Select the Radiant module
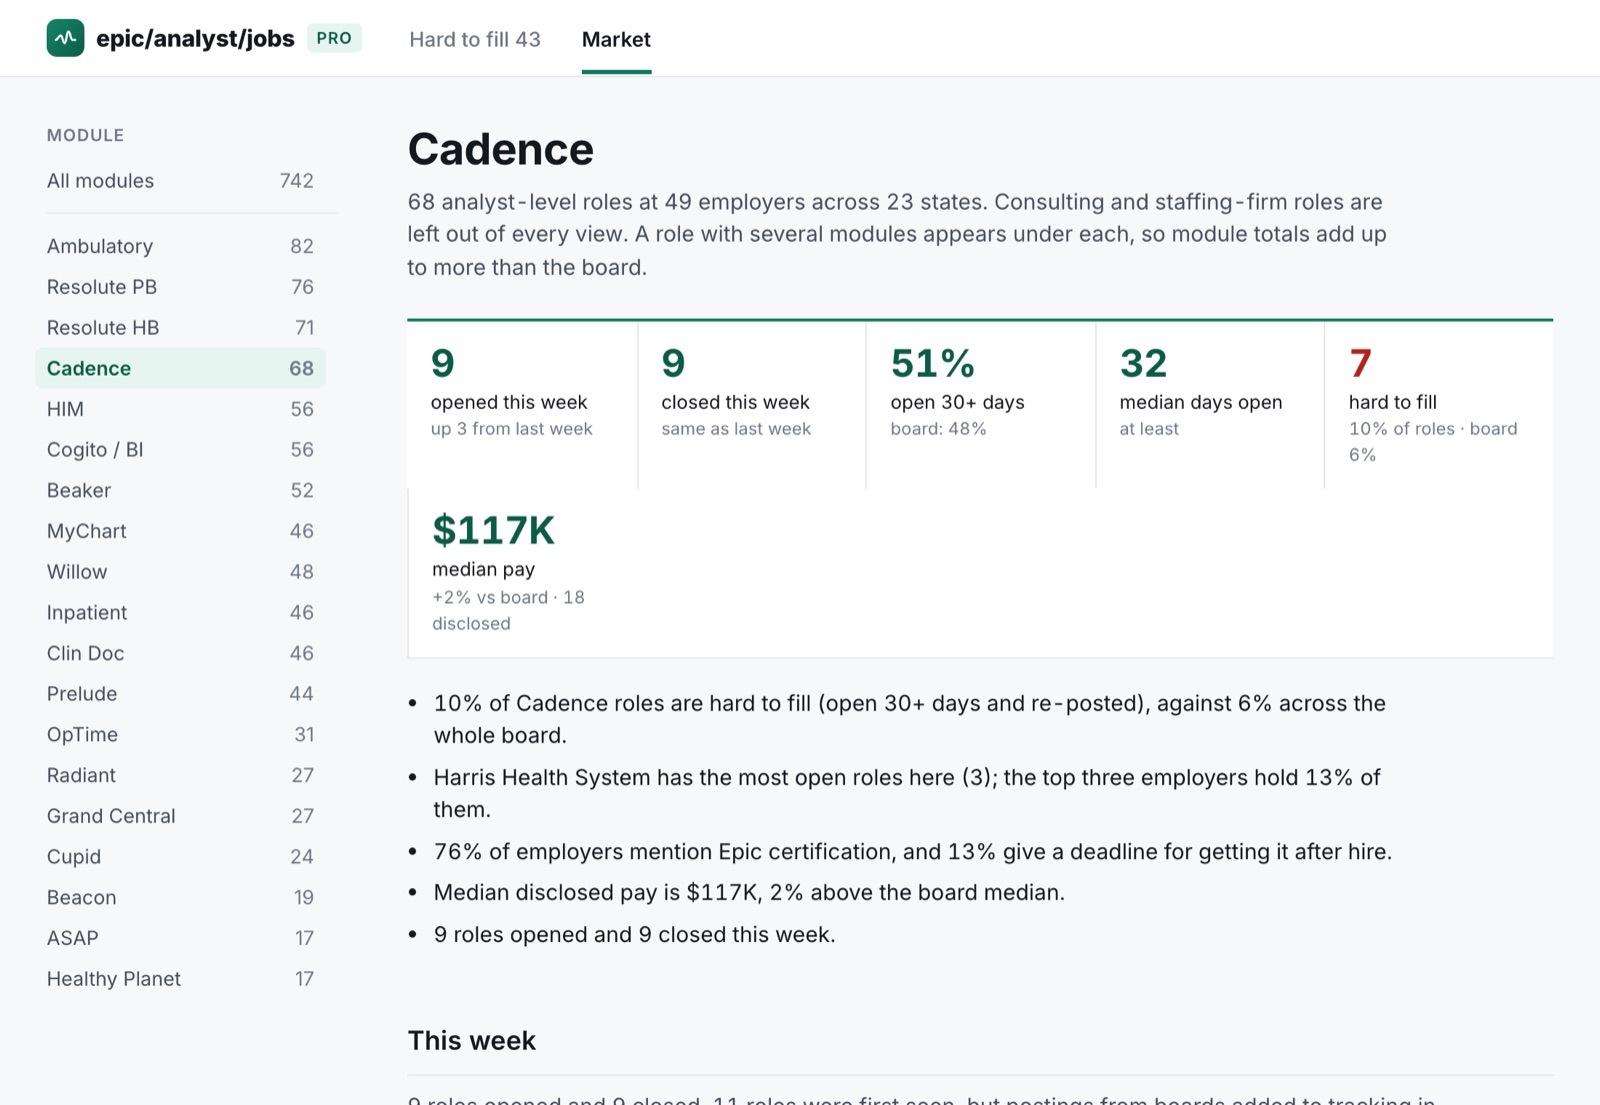 [x=180, y=775]
